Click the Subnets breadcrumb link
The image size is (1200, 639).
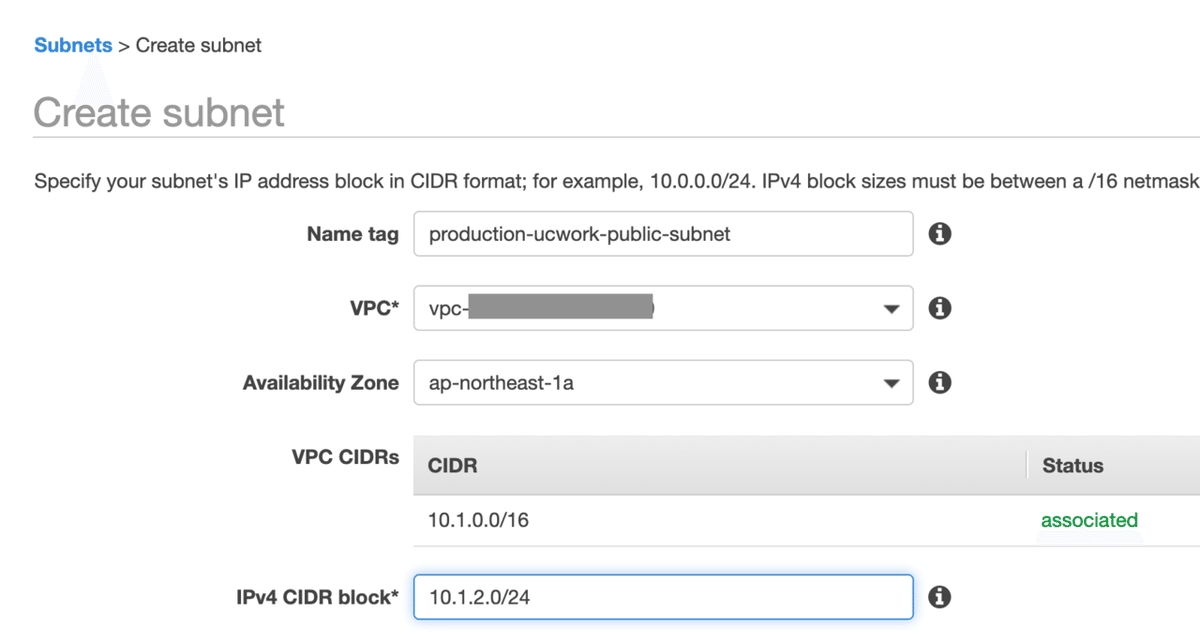(x=72, y=45)
